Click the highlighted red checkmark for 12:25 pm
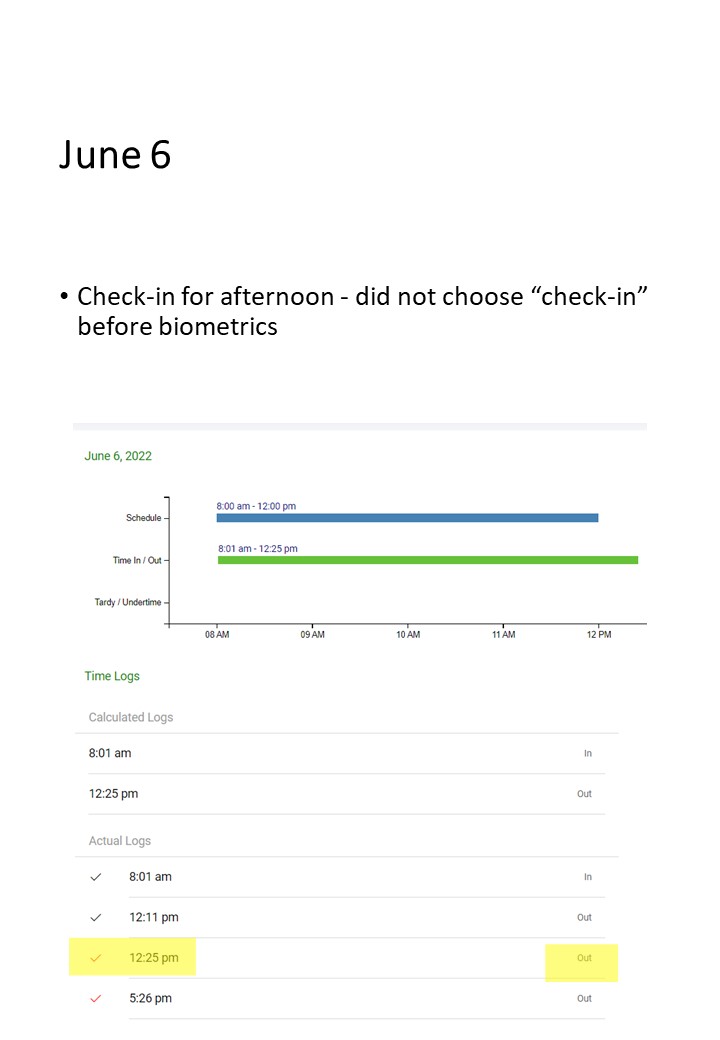 tap(96, 958)
